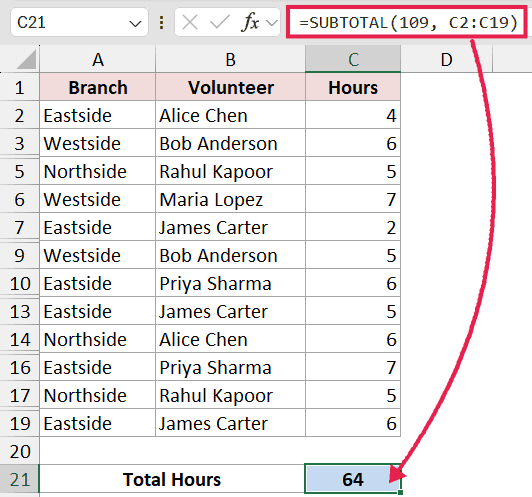
Task: Click the Branch header cell
Action: click(98, 88)
